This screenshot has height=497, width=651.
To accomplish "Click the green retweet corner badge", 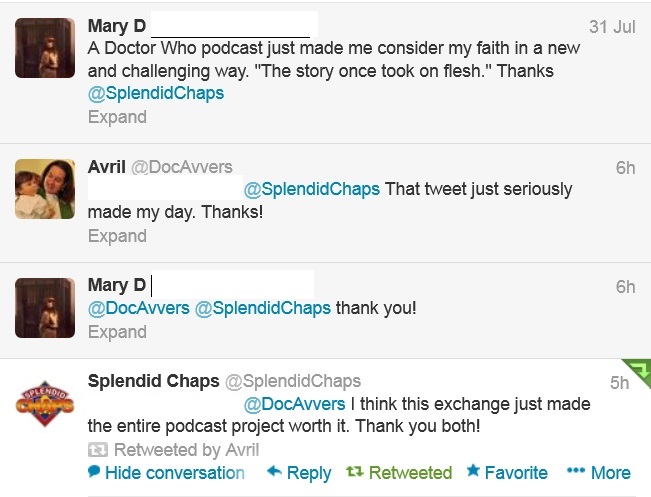I will coord(637,372).
